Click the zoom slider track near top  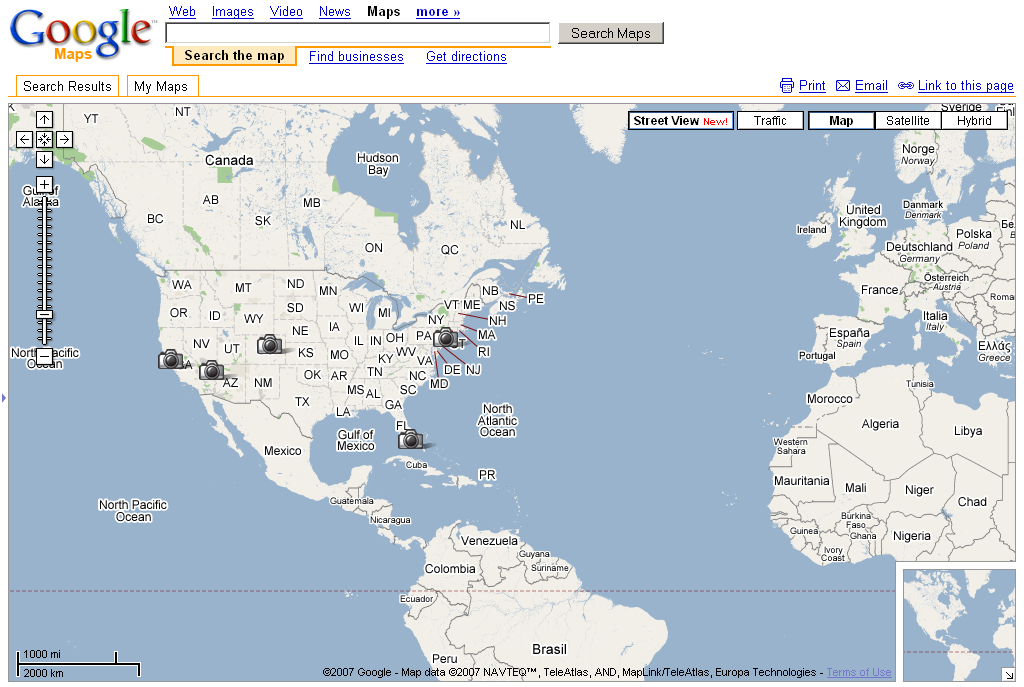(44, 209)
